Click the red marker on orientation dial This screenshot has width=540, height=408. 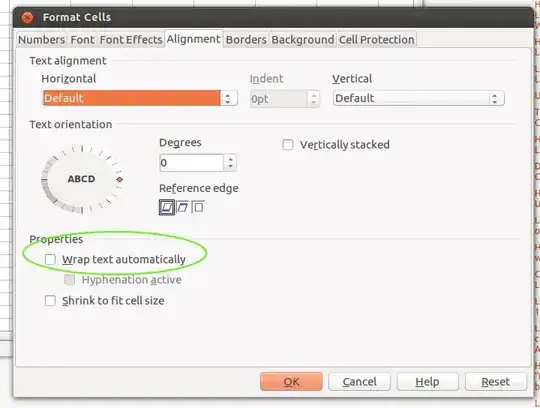click(x=120, y=179)
